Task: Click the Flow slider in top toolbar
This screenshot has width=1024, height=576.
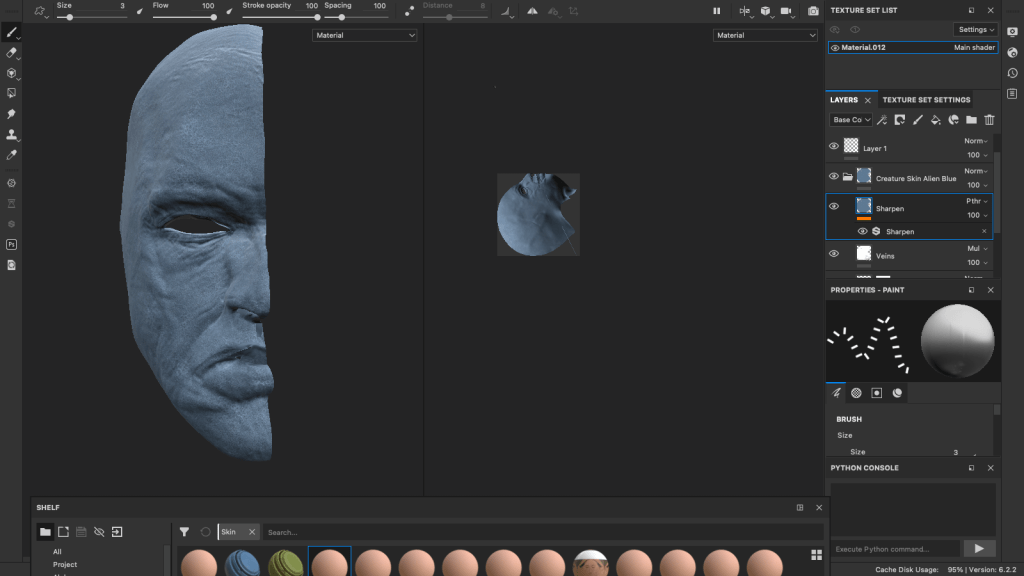Action: [x=185, y=17]
